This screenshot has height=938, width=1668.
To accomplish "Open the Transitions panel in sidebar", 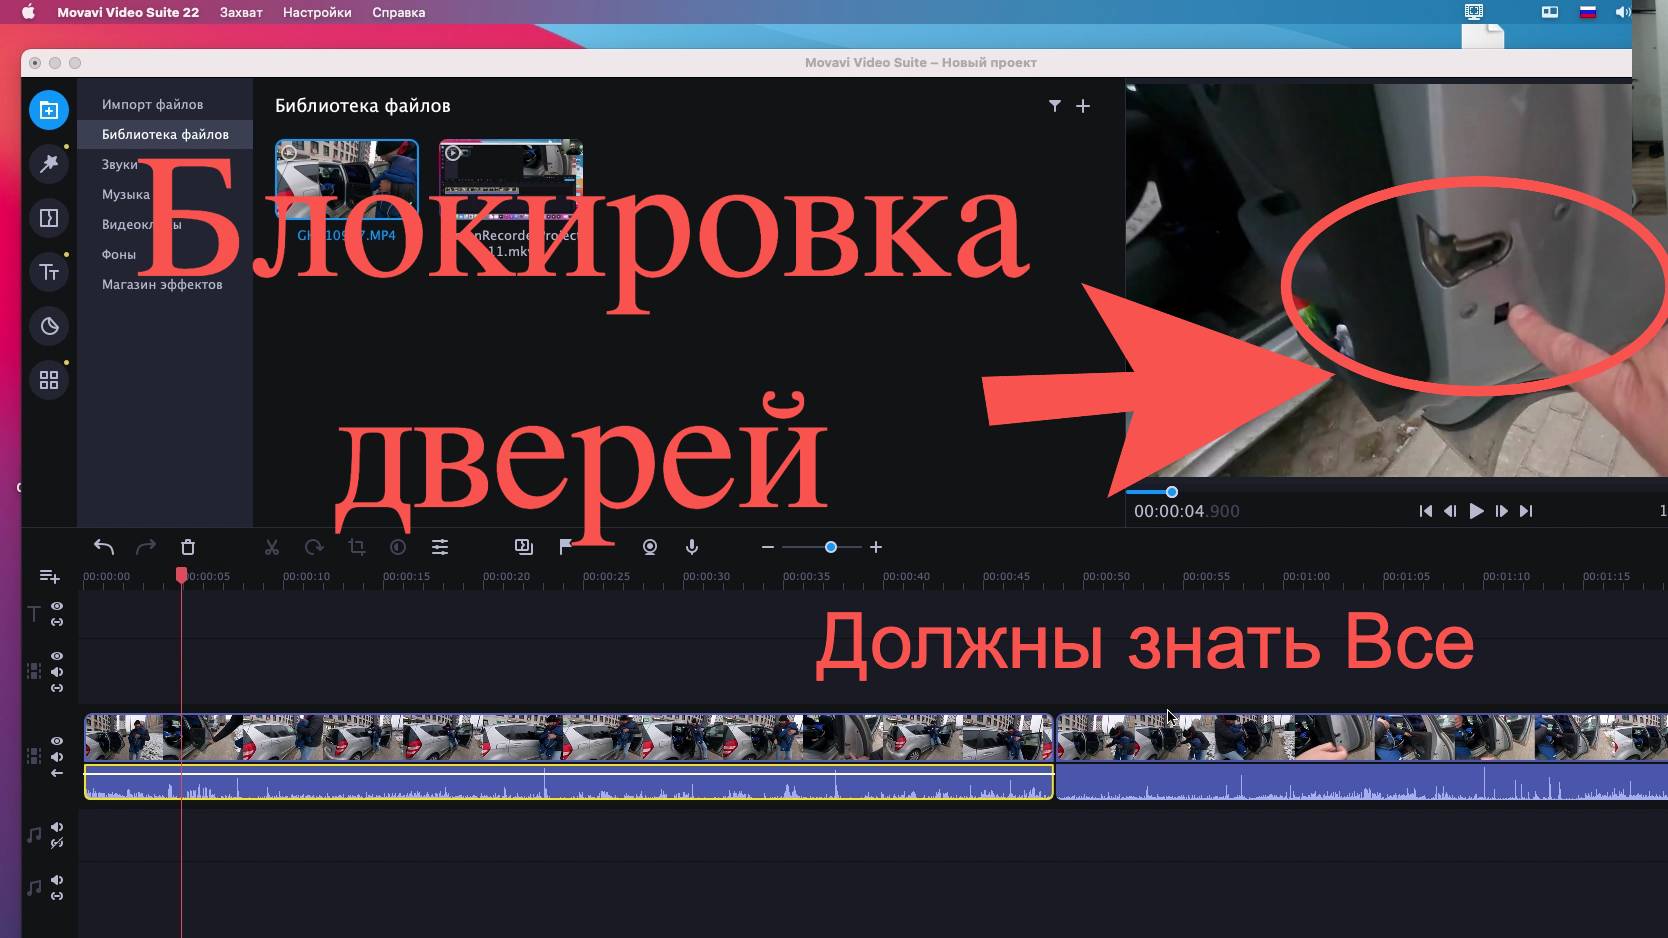I will [x=49, y=218].
